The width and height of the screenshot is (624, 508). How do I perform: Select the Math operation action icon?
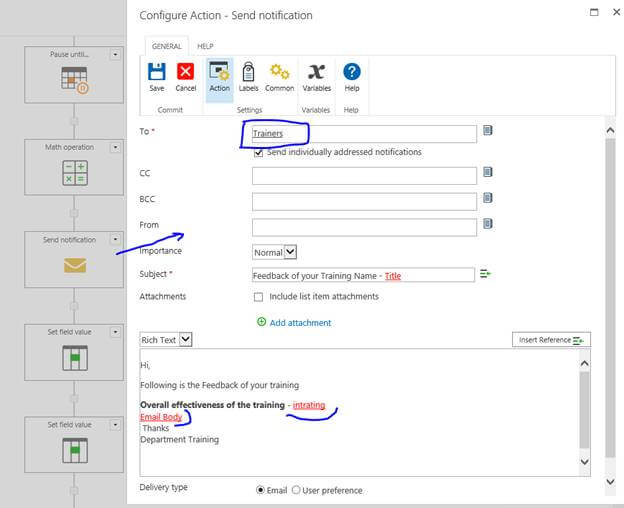point(75,173)
